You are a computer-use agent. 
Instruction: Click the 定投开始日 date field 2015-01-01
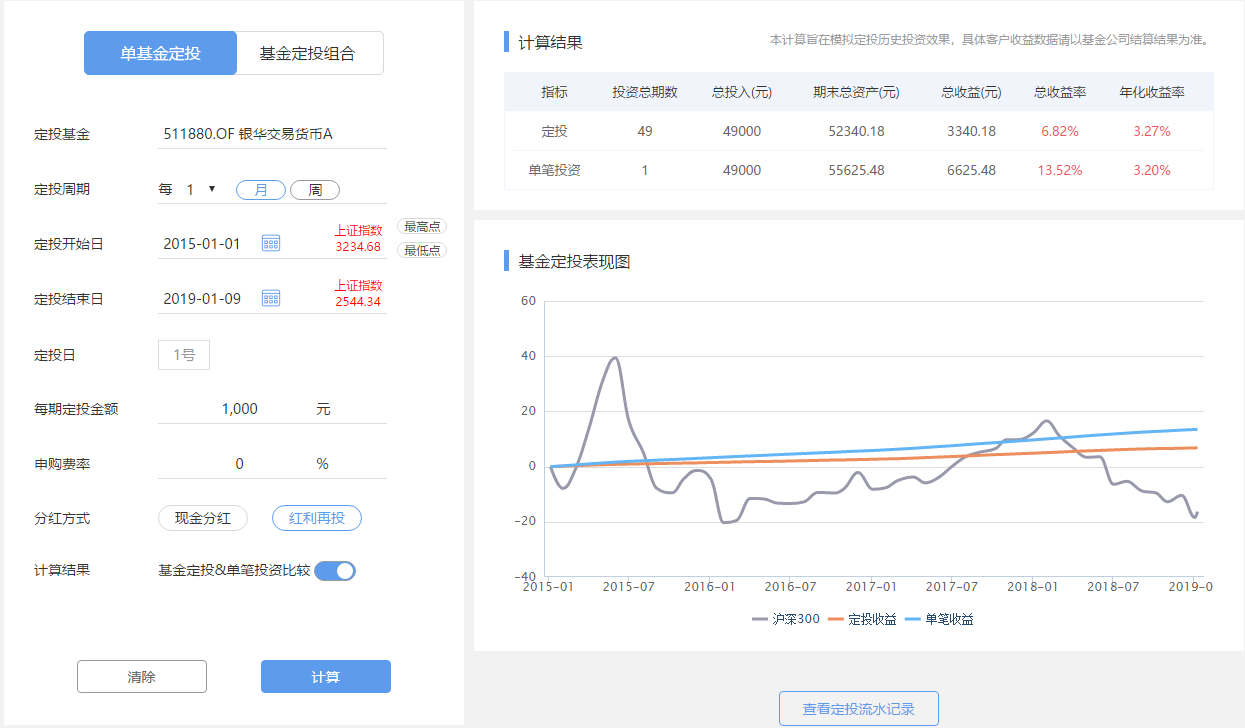pyautogui.click(x=202, y=243)
